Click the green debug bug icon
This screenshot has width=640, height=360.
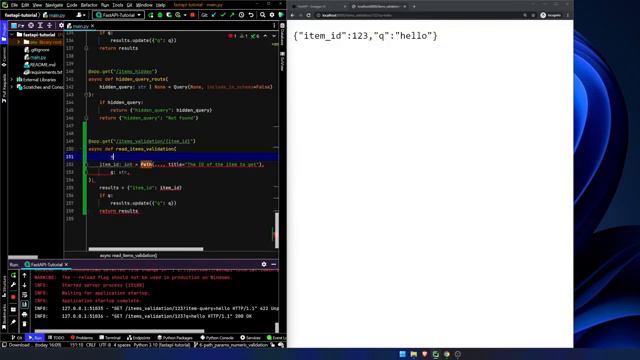point(160,15)
